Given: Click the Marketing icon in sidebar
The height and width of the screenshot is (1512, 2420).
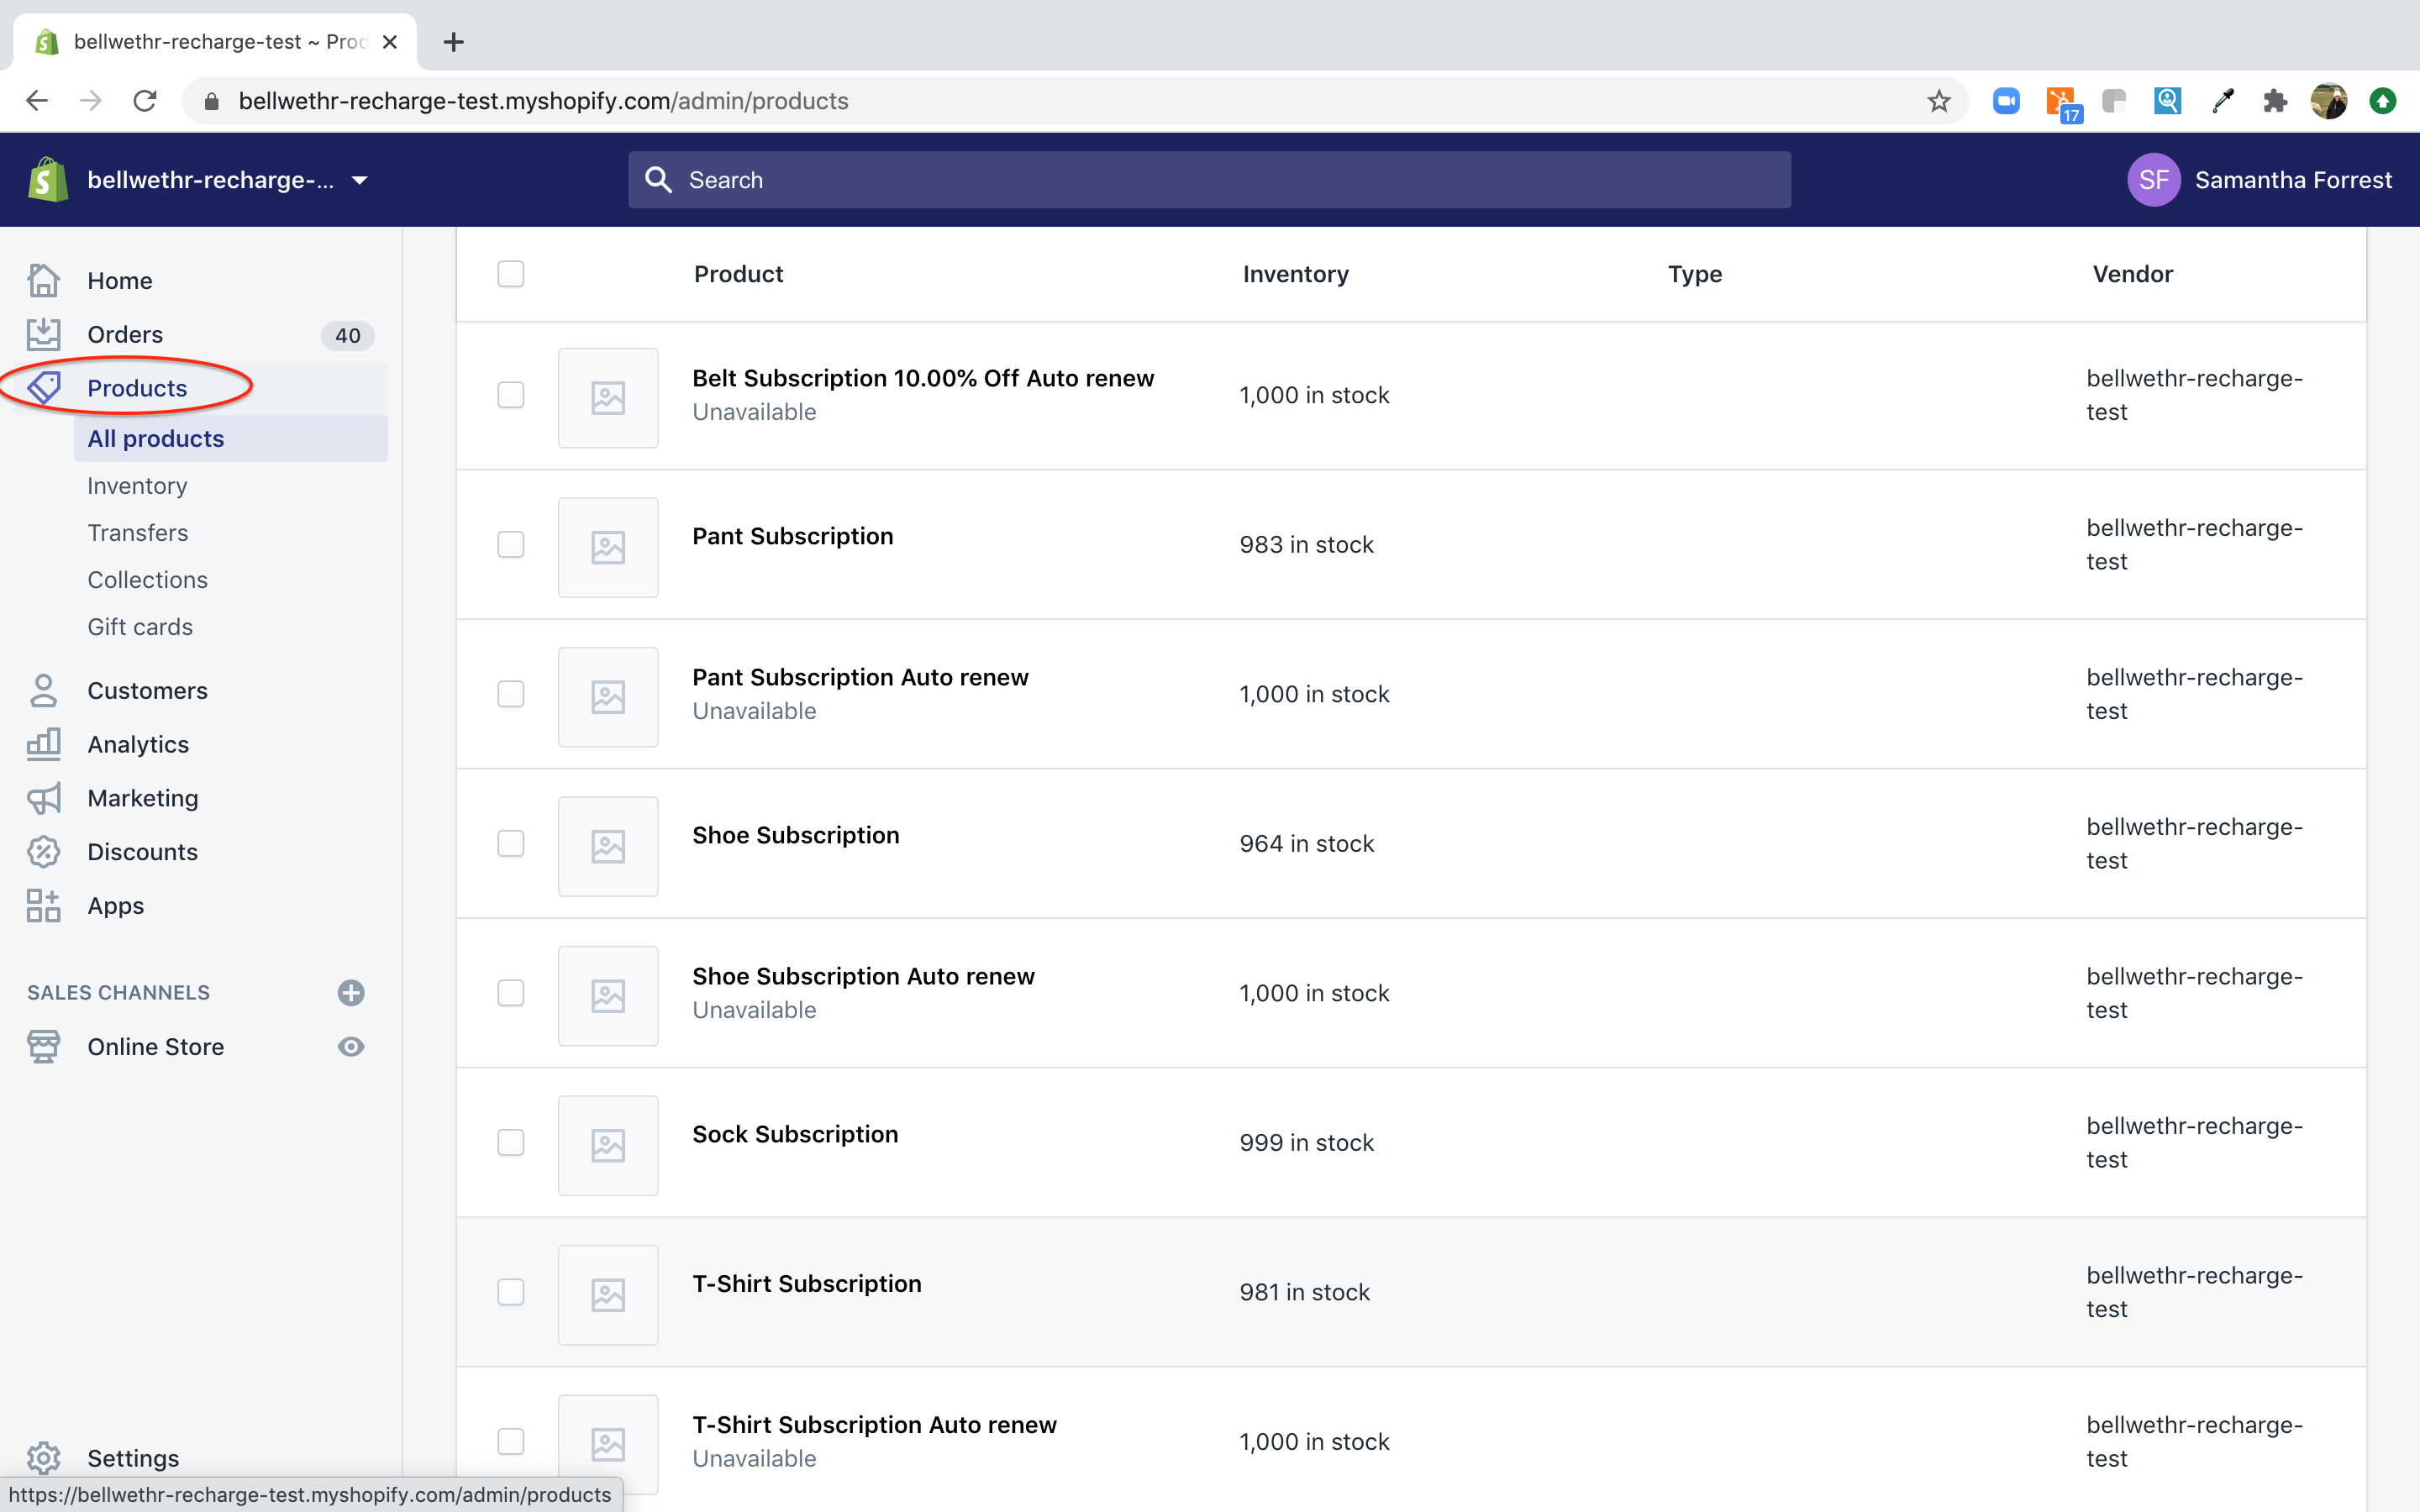Looking at the screenshot, I should 44,798.
